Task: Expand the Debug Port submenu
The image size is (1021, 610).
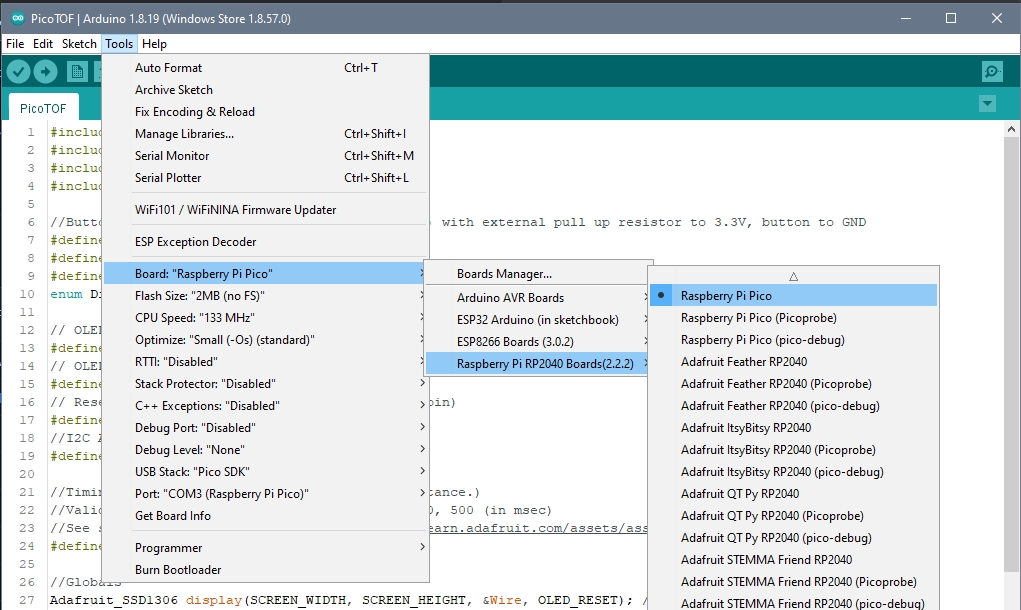Action: pos(266,428)
